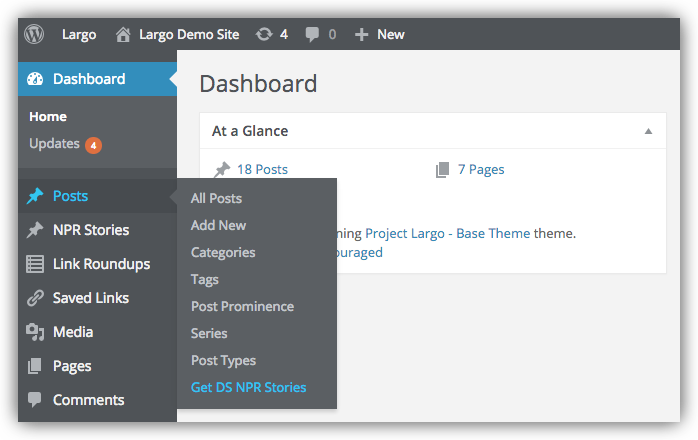Click the Dashboard page heading

(258, 84)
